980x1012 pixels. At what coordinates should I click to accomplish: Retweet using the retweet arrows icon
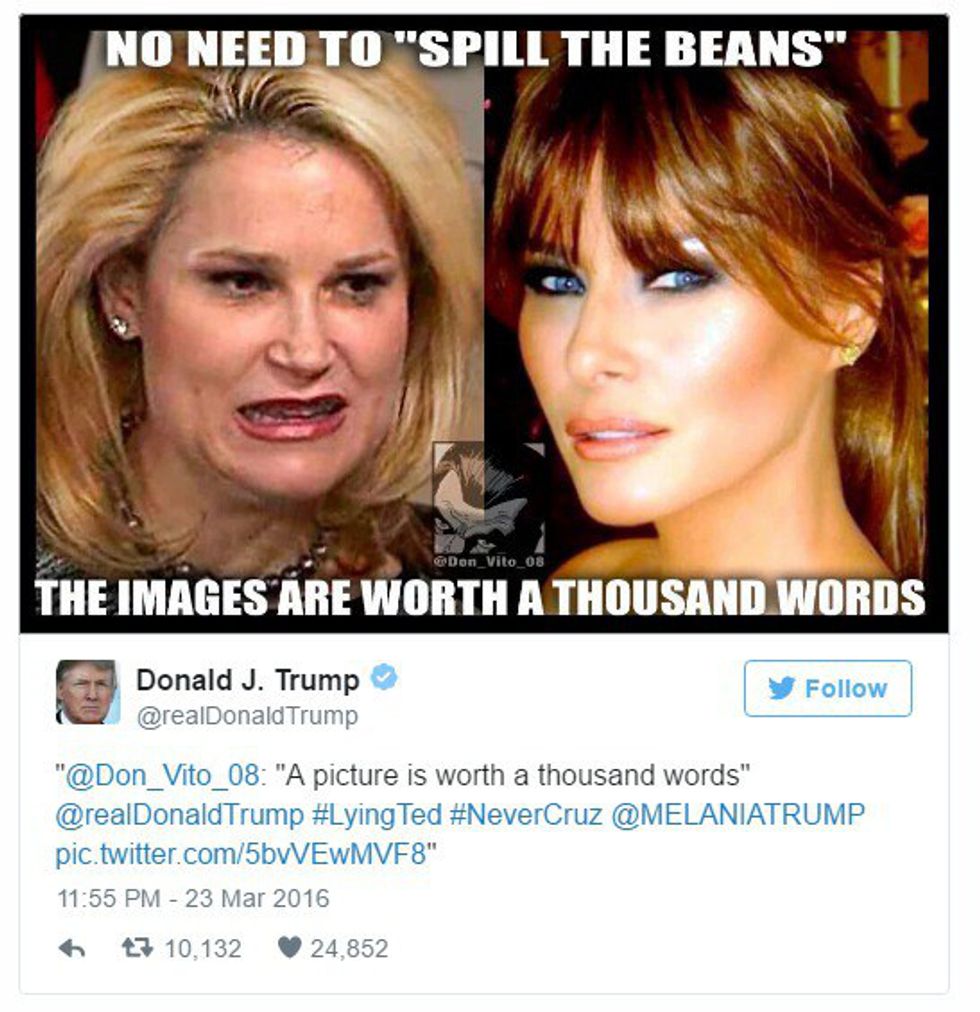138,947
